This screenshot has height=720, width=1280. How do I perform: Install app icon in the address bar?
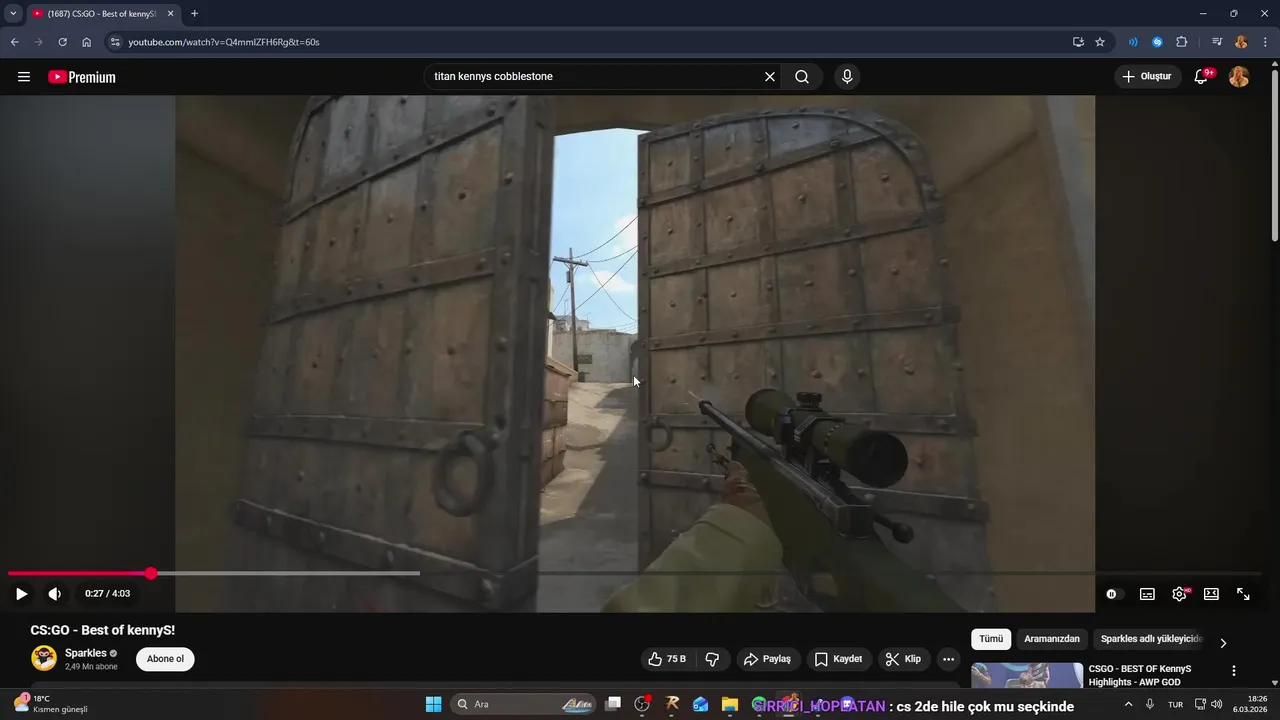click(x=1078, y=42)
